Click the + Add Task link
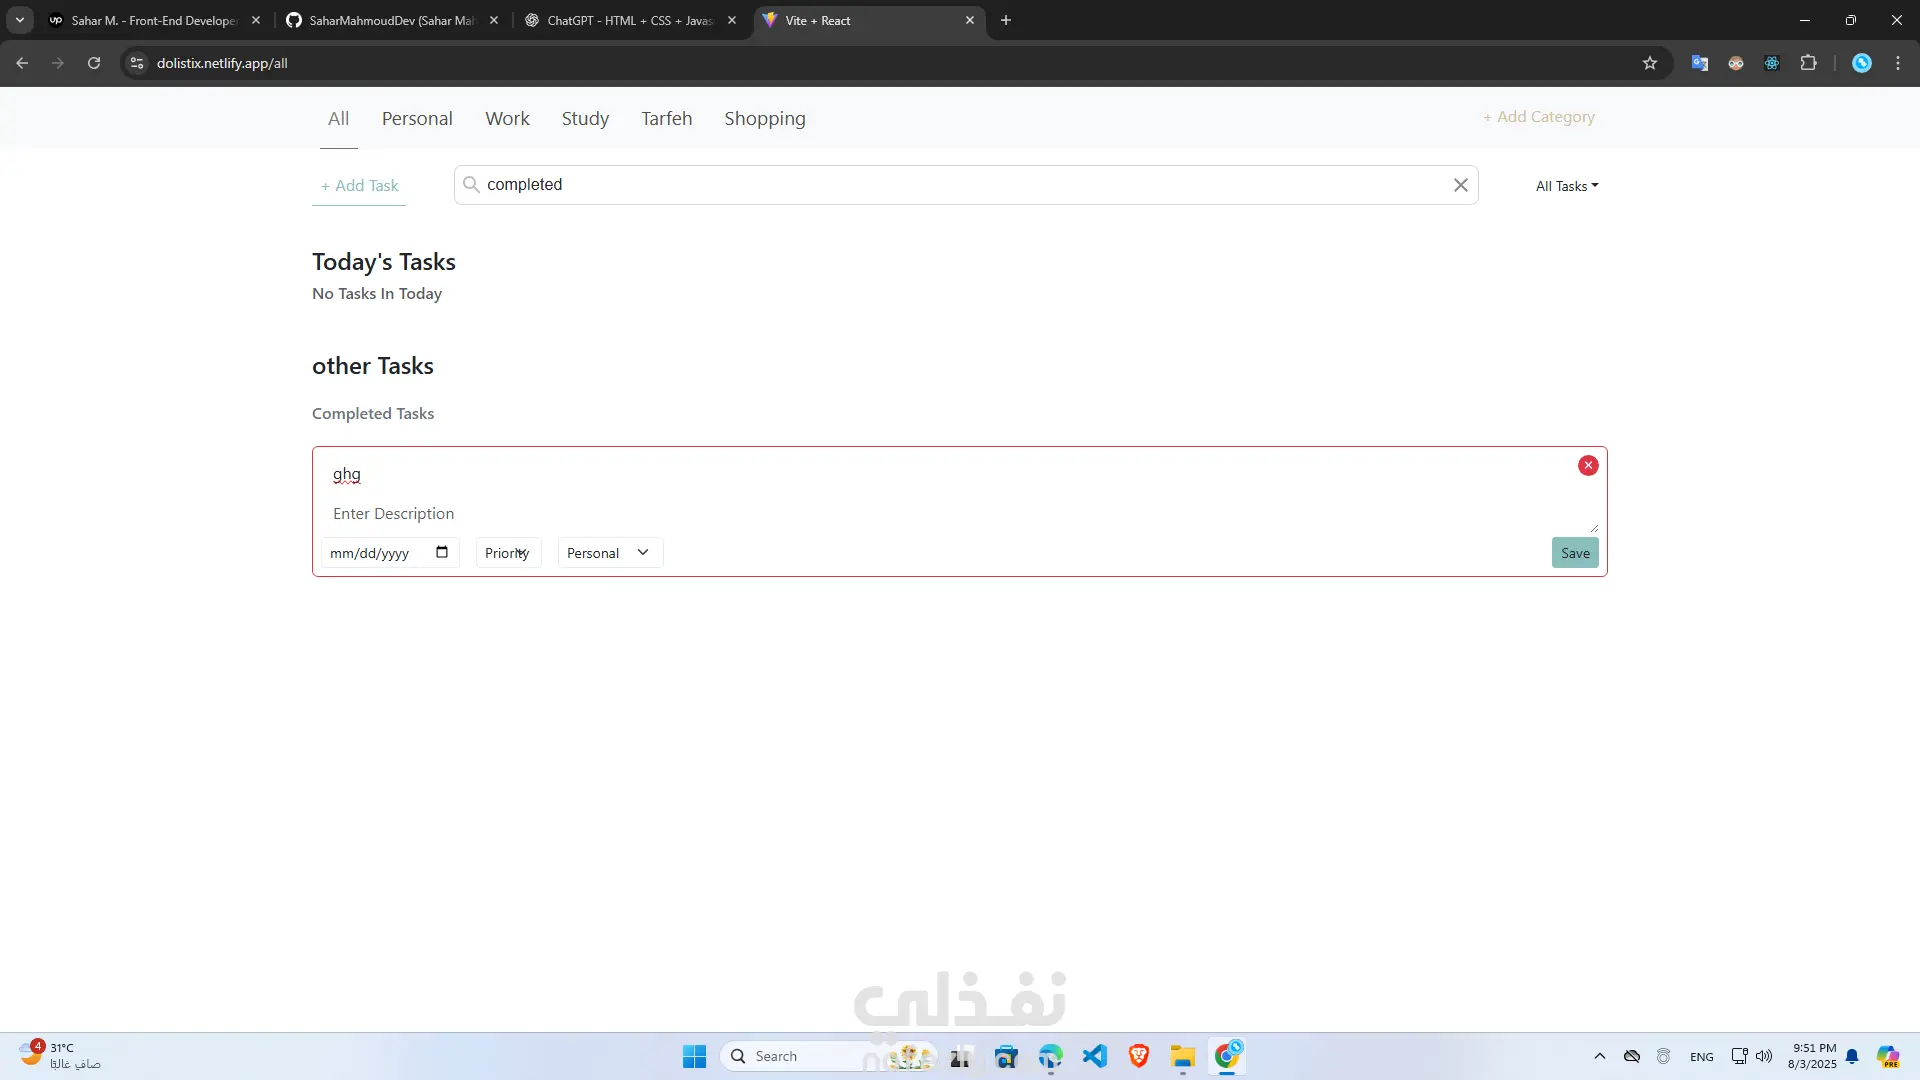Screen dimensions: 1920x1080 359,185
